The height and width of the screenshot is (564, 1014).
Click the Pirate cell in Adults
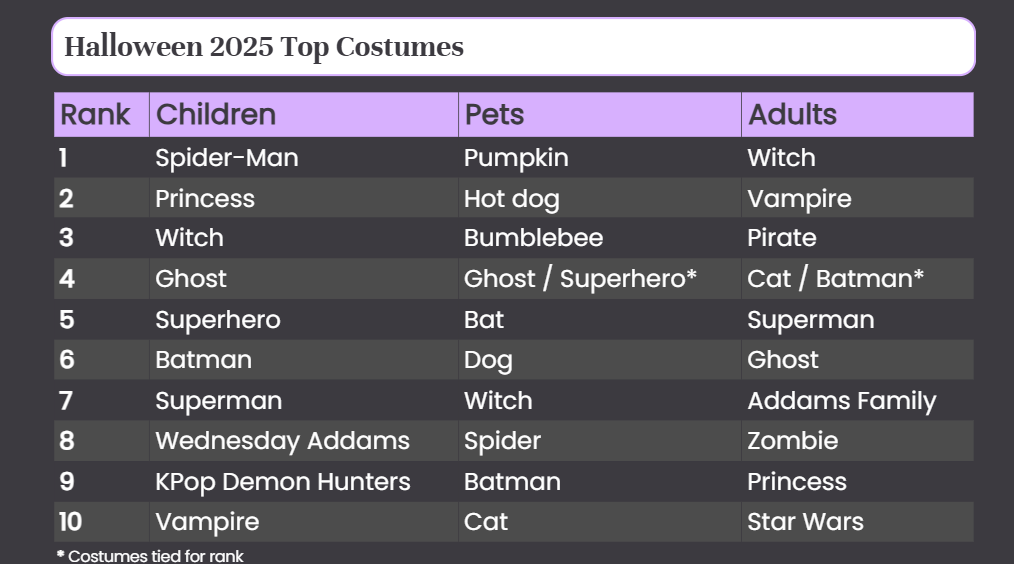[x=858, y=238]
